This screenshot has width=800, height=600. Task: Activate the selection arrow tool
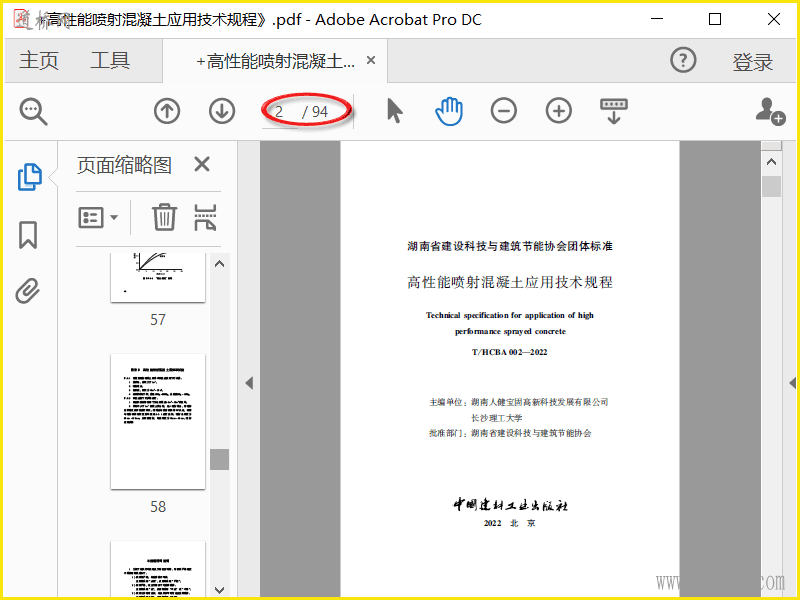pyautogui.click(x=394, y=111)
